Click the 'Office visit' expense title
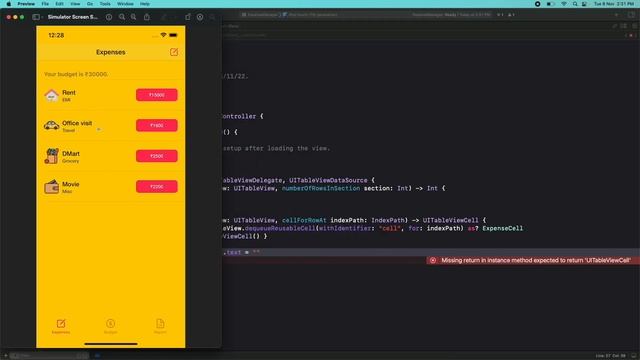The height and width of the screenshot is (360, 640). tap(77, 123)
